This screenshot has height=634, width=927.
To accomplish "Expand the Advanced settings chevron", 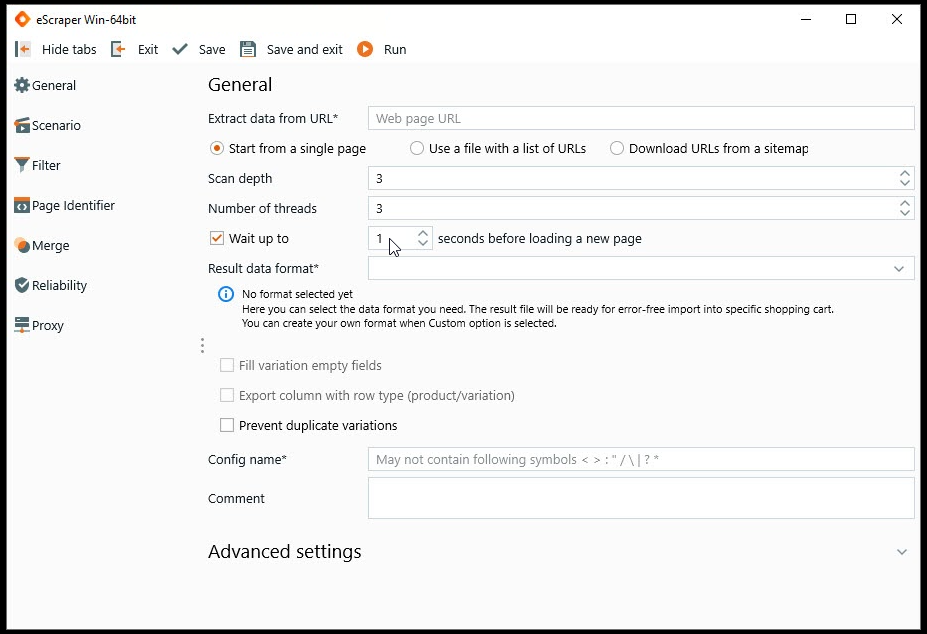I will click(x=902, y=552).
